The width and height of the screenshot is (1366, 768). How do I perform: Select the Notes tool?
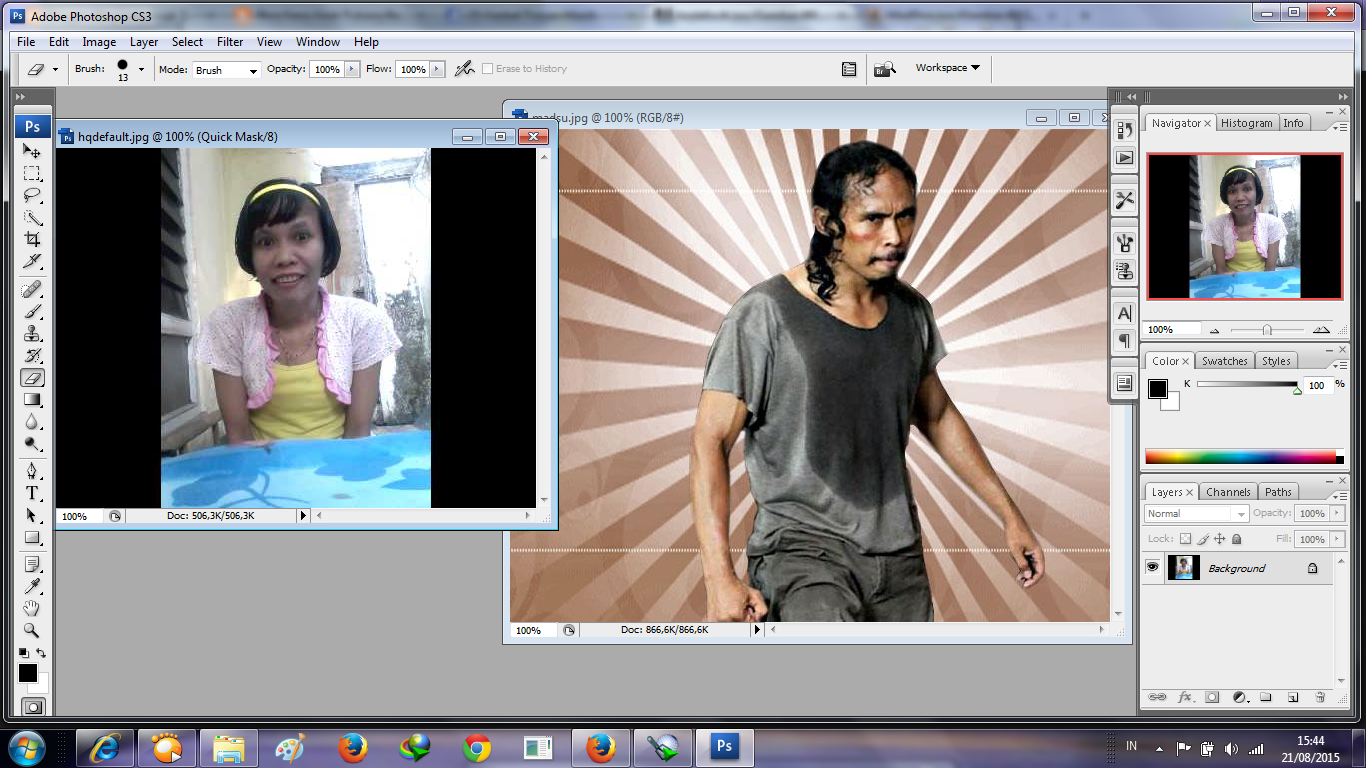pos(32,564)
